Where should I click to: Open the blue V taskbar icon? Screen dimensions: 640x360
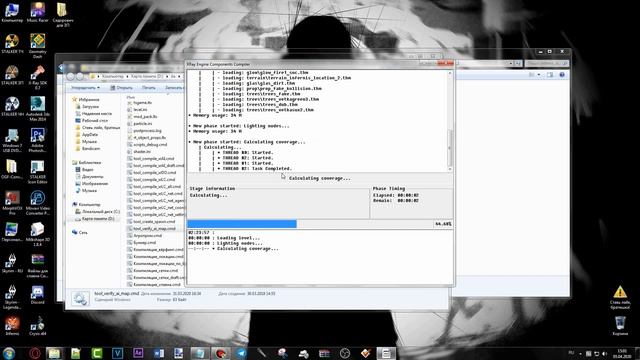pos(118,353)
